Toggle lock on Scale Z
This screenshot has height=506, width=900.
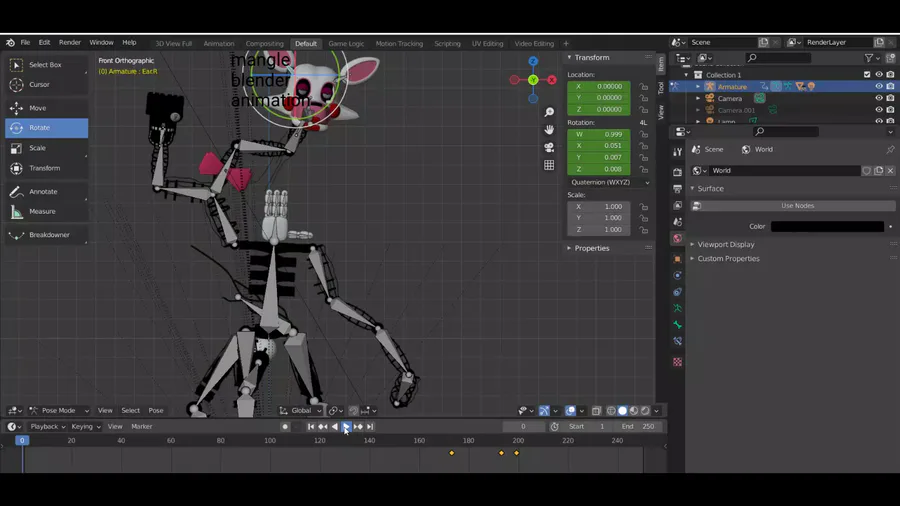644,229
